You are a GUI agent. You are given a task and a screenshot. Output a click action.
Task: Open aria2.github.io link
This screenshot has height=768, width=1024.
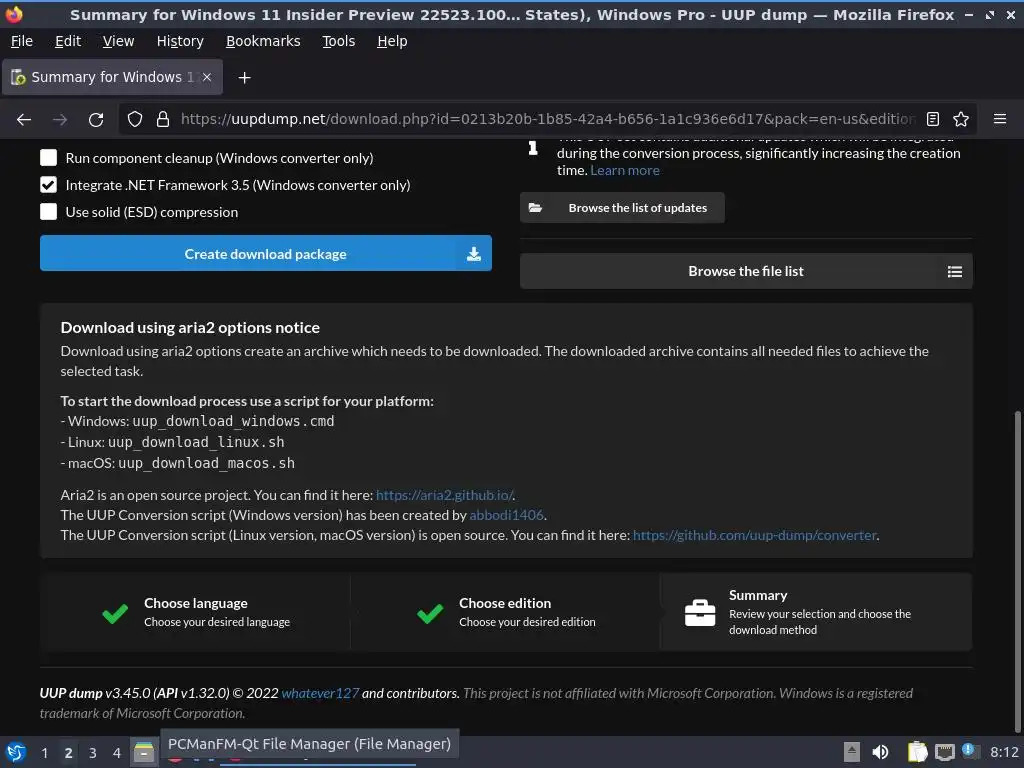(x=445, y=495)
